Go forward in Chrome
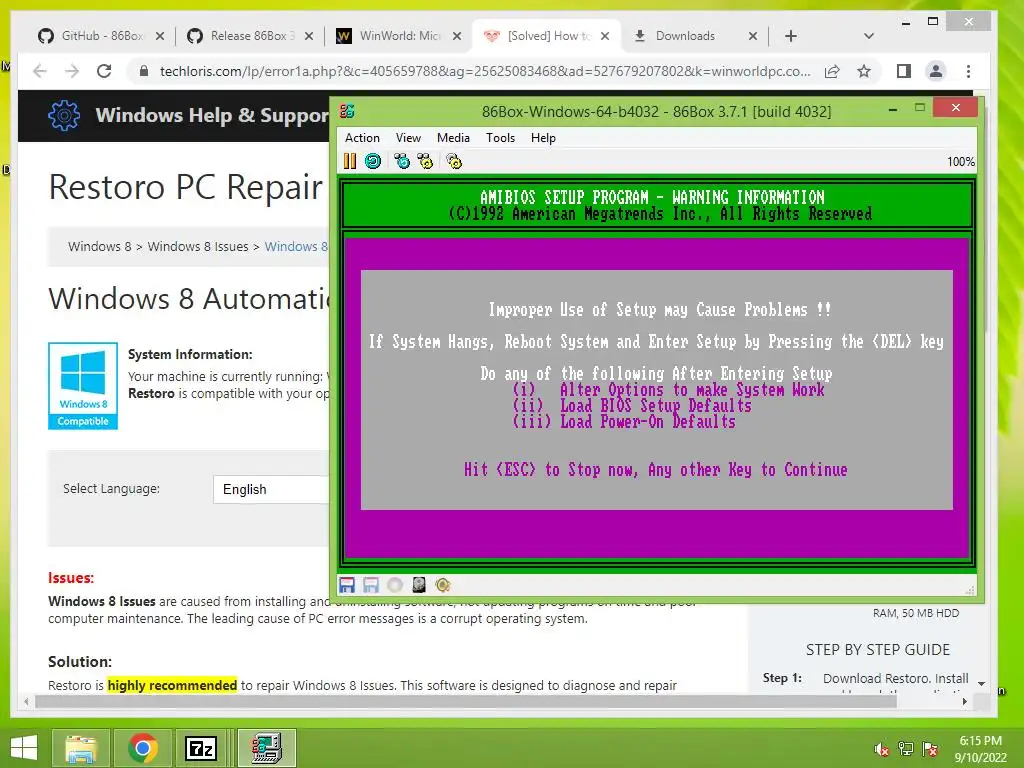1024x768 pixels. pos(72,71)
